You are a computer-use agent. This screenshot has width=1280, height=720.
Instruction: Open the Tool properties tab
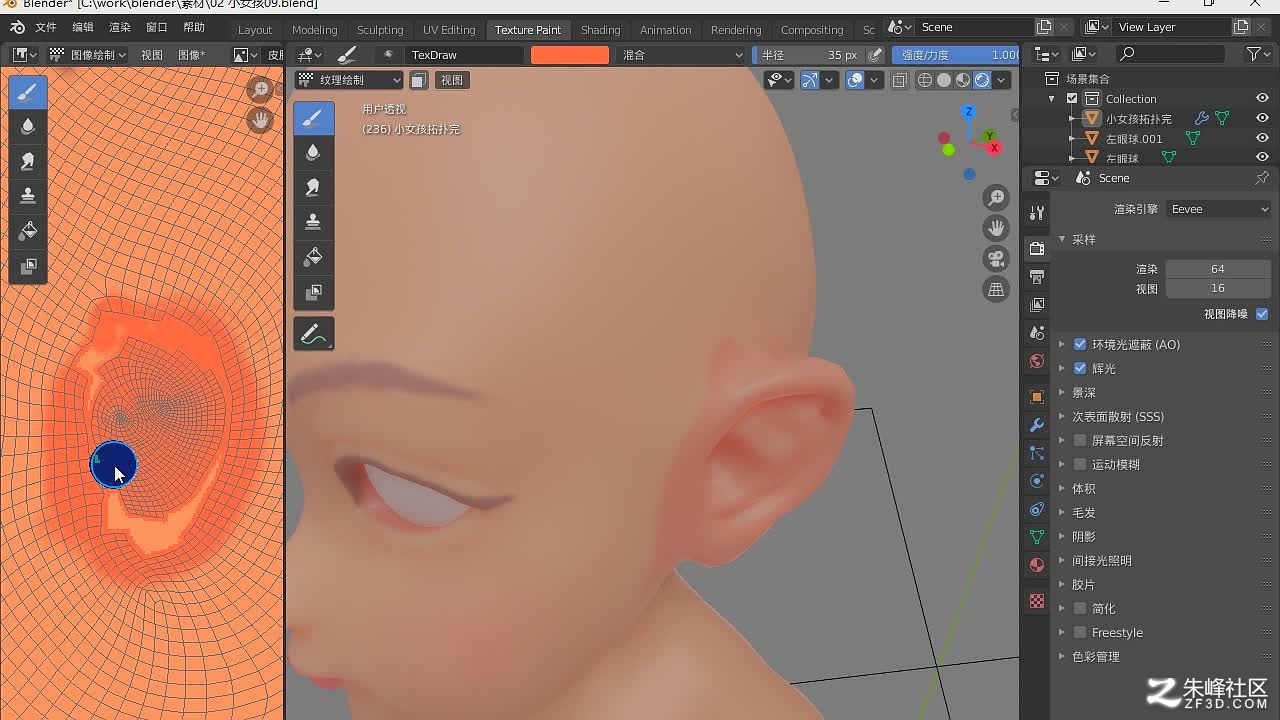(x=1037, y=213)
